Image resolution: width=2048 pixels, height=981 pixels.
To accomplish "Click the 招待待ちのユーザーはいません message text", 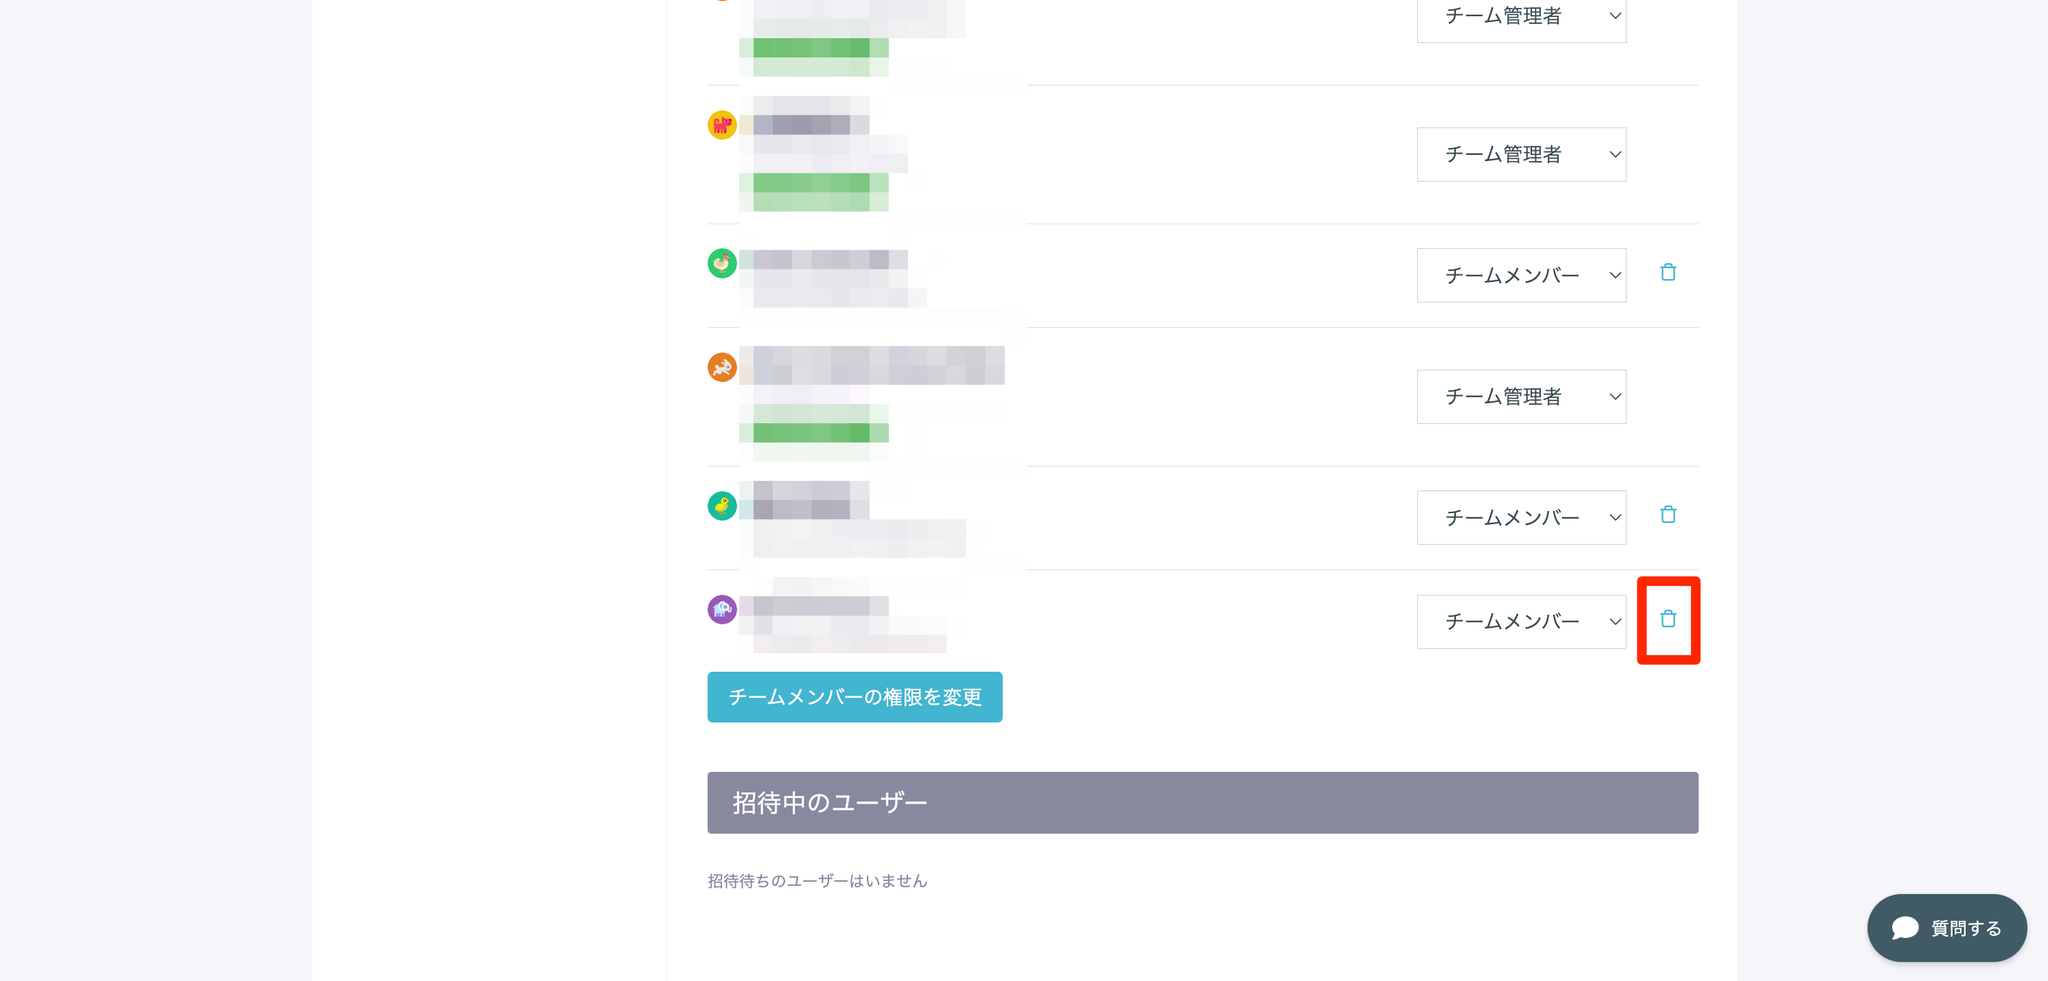I will coord(817,881).
